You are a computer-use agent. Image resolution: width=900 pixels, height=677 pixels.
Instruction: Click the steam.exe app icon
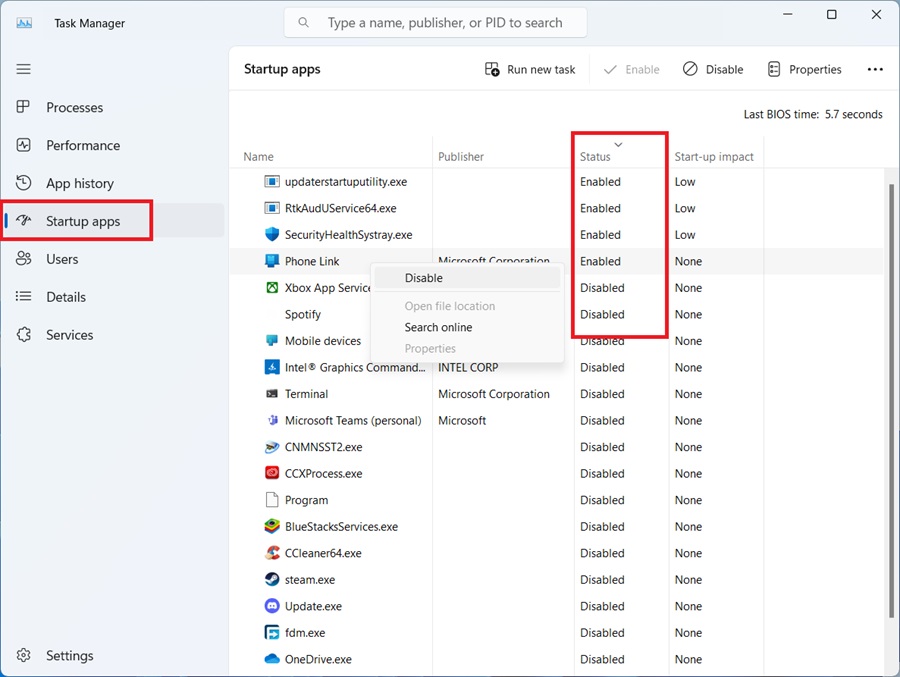tap(272, 579)
